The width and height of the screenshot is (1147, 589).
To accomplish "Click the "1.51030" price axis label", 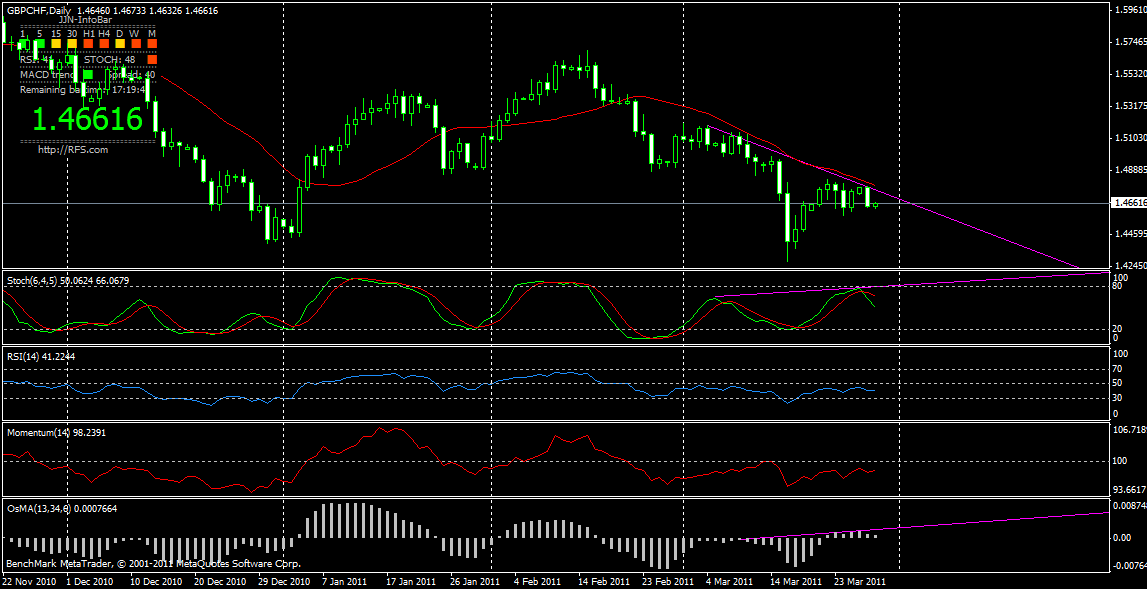I will pyautogui.click(x=1129, y=138).
